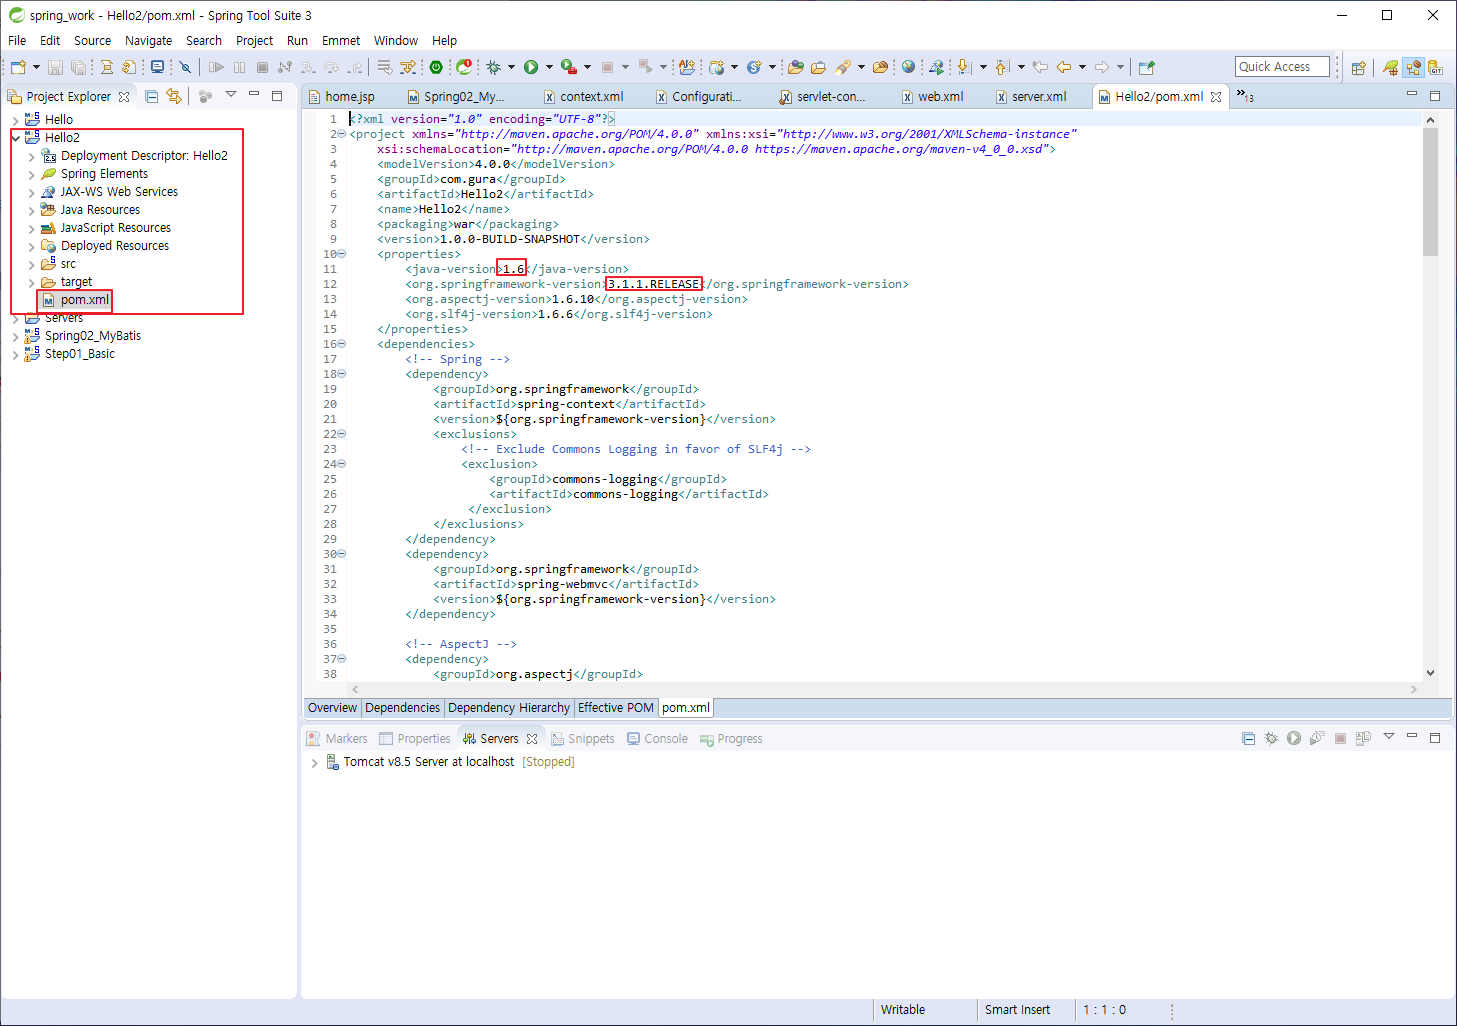Collapse the Hello2 project tree node

[16, 138]
